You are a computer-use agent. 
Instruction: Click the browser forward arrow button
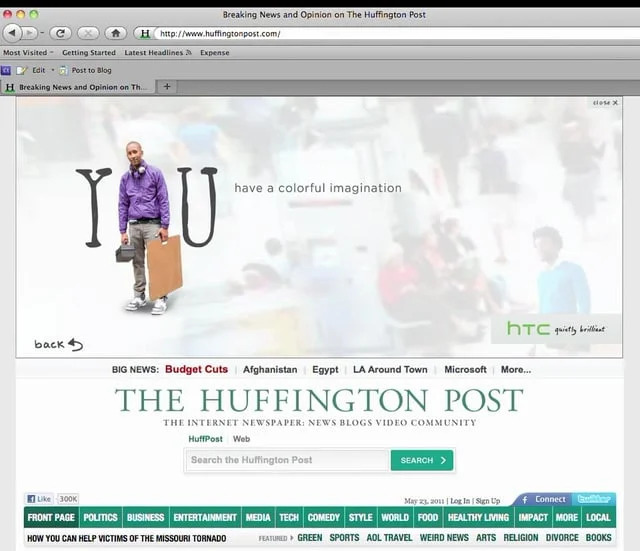point(30,33)
